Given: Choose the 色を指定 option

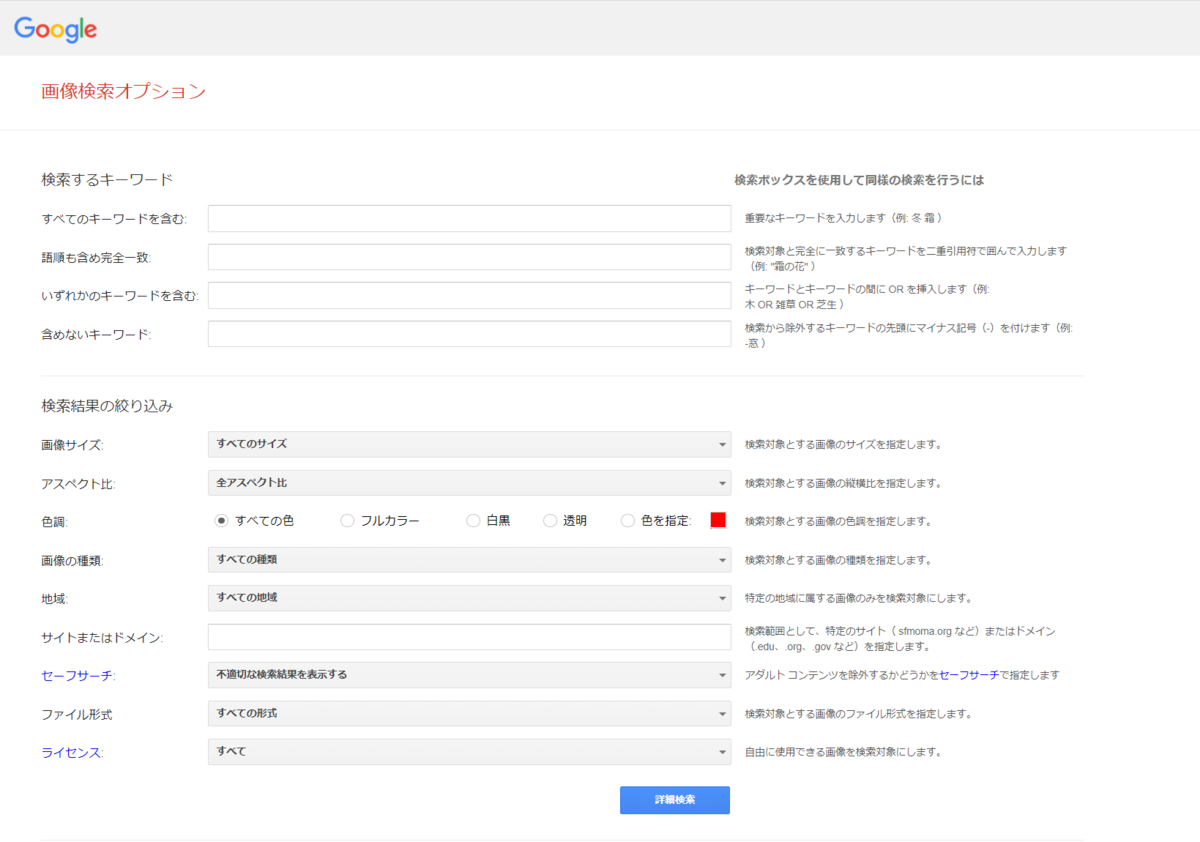Looking at the screenshot, I should point(627,520).
